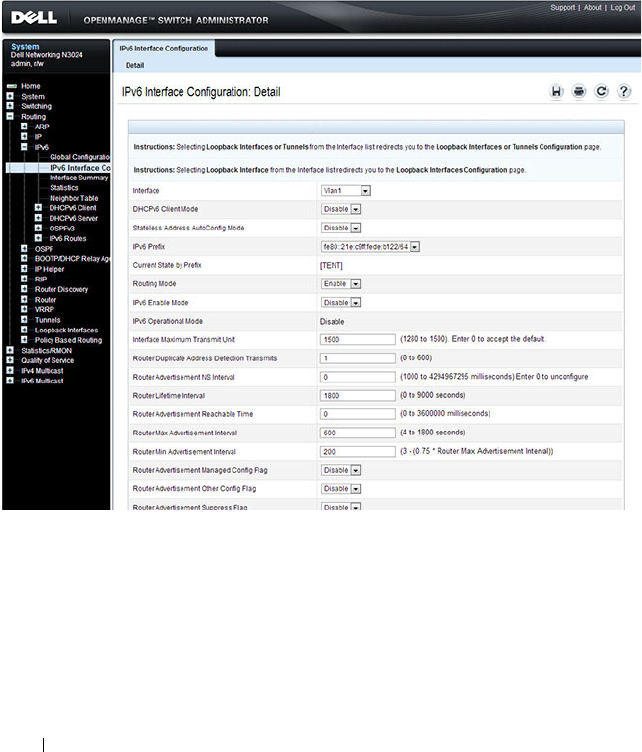Viewport: 642px width, 752px height.
Task: Expand the ARP tree node
Action: pyautogui.click(x=24, y=127)
